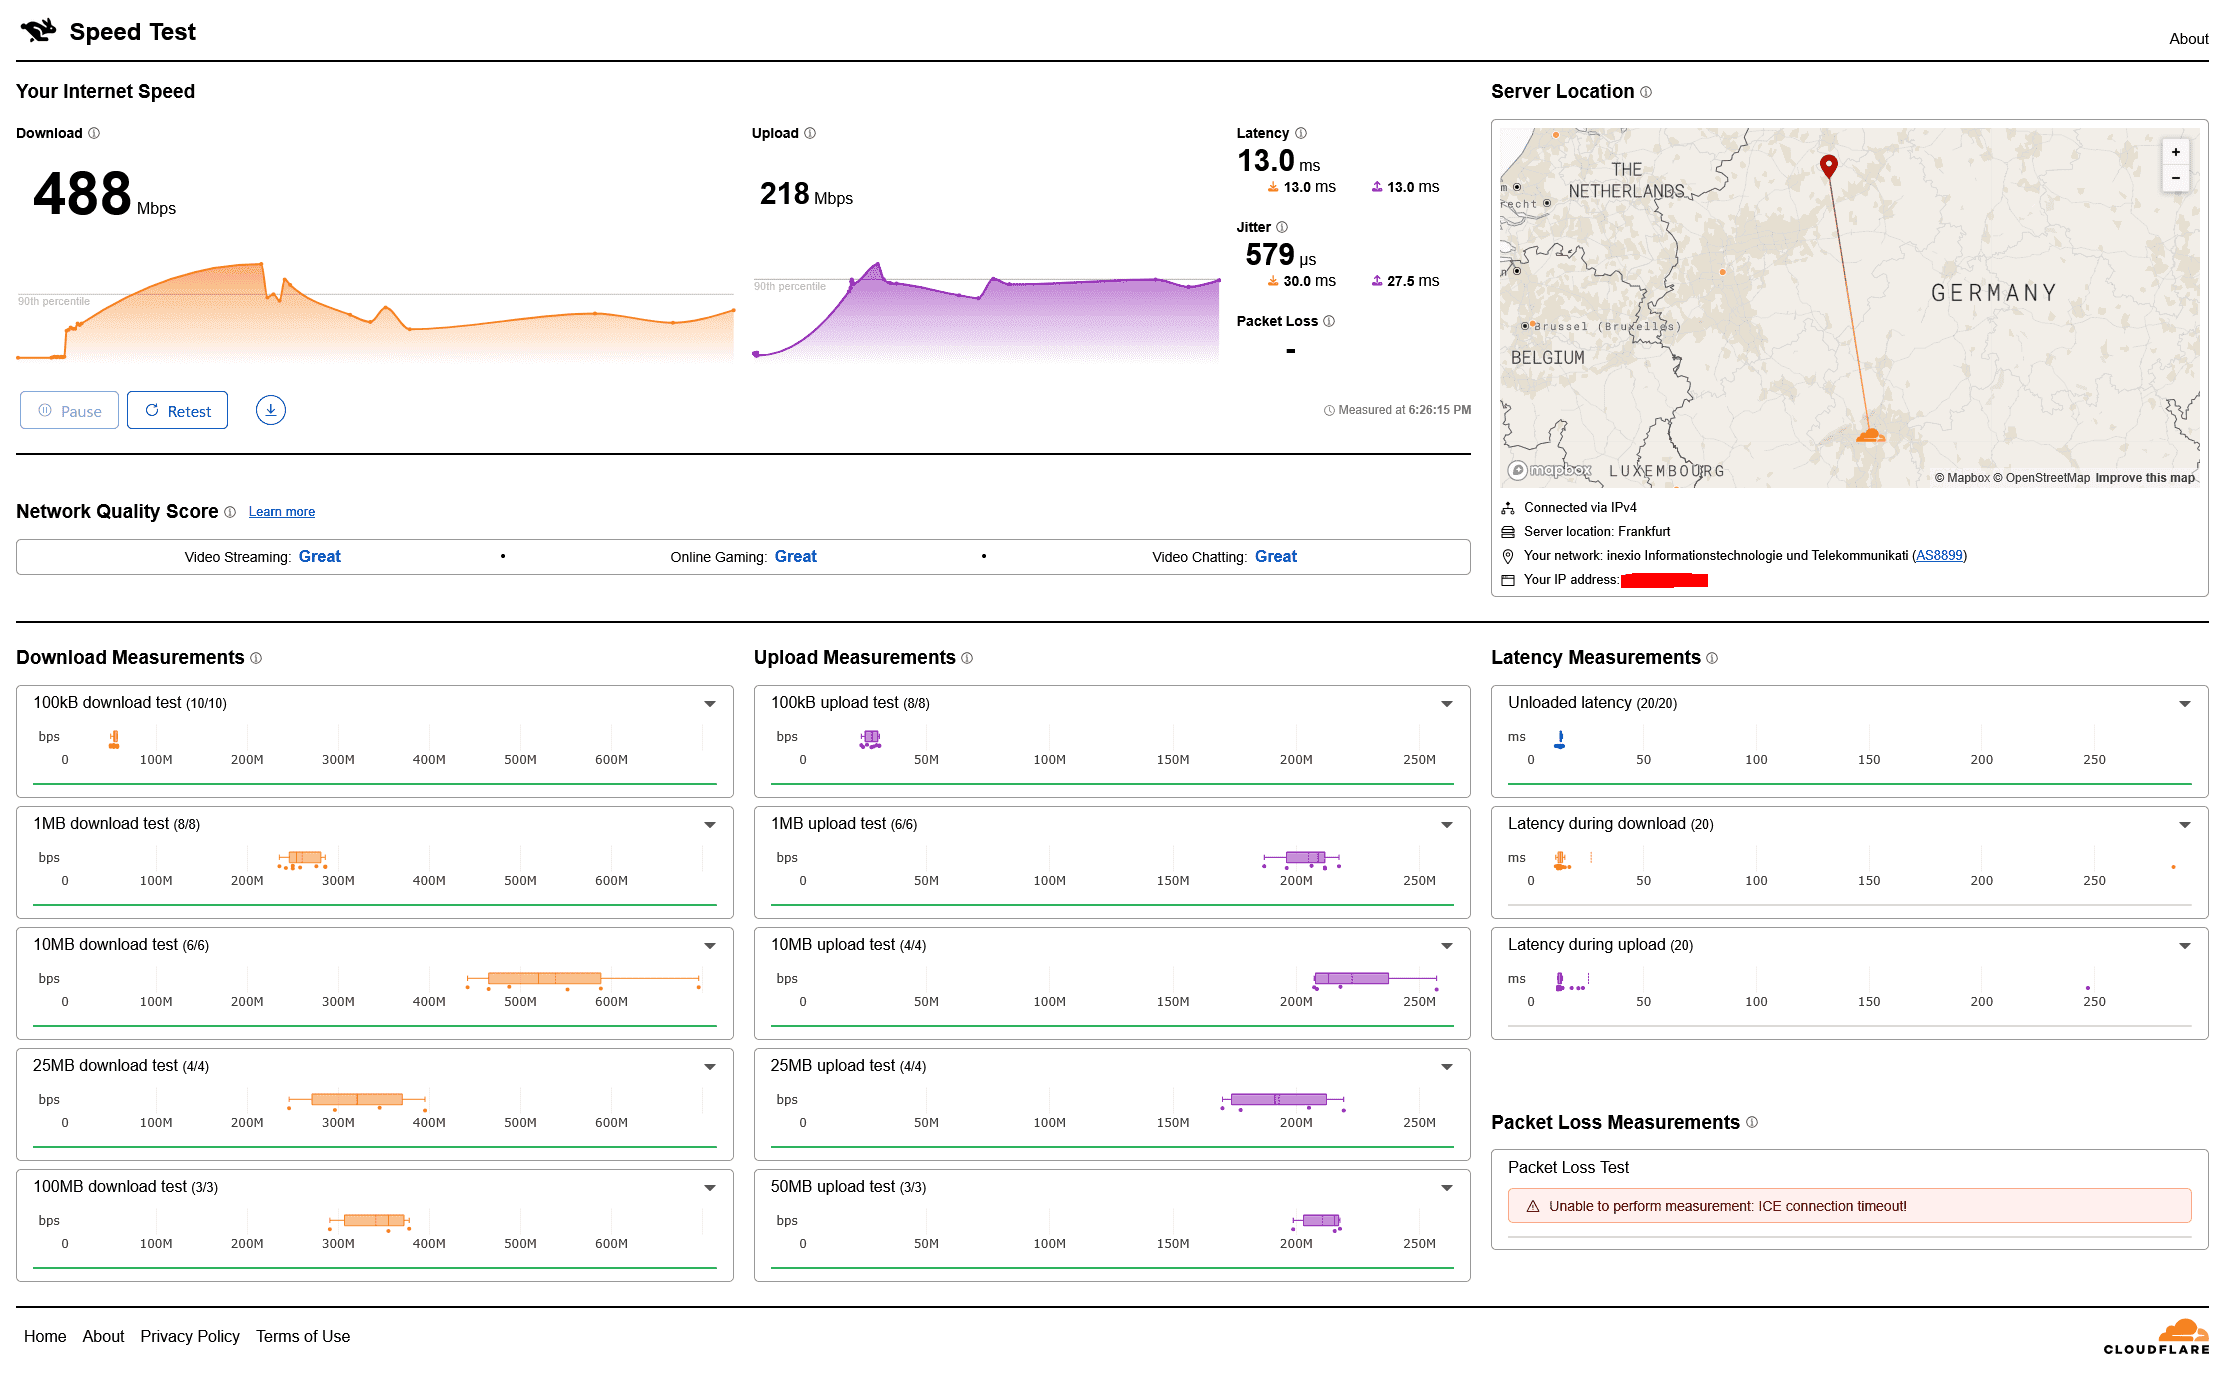The height and width of the screenshot is (1373, 2225).
Task: Expand the 10MB upload test
Action: pos(1446,946)
